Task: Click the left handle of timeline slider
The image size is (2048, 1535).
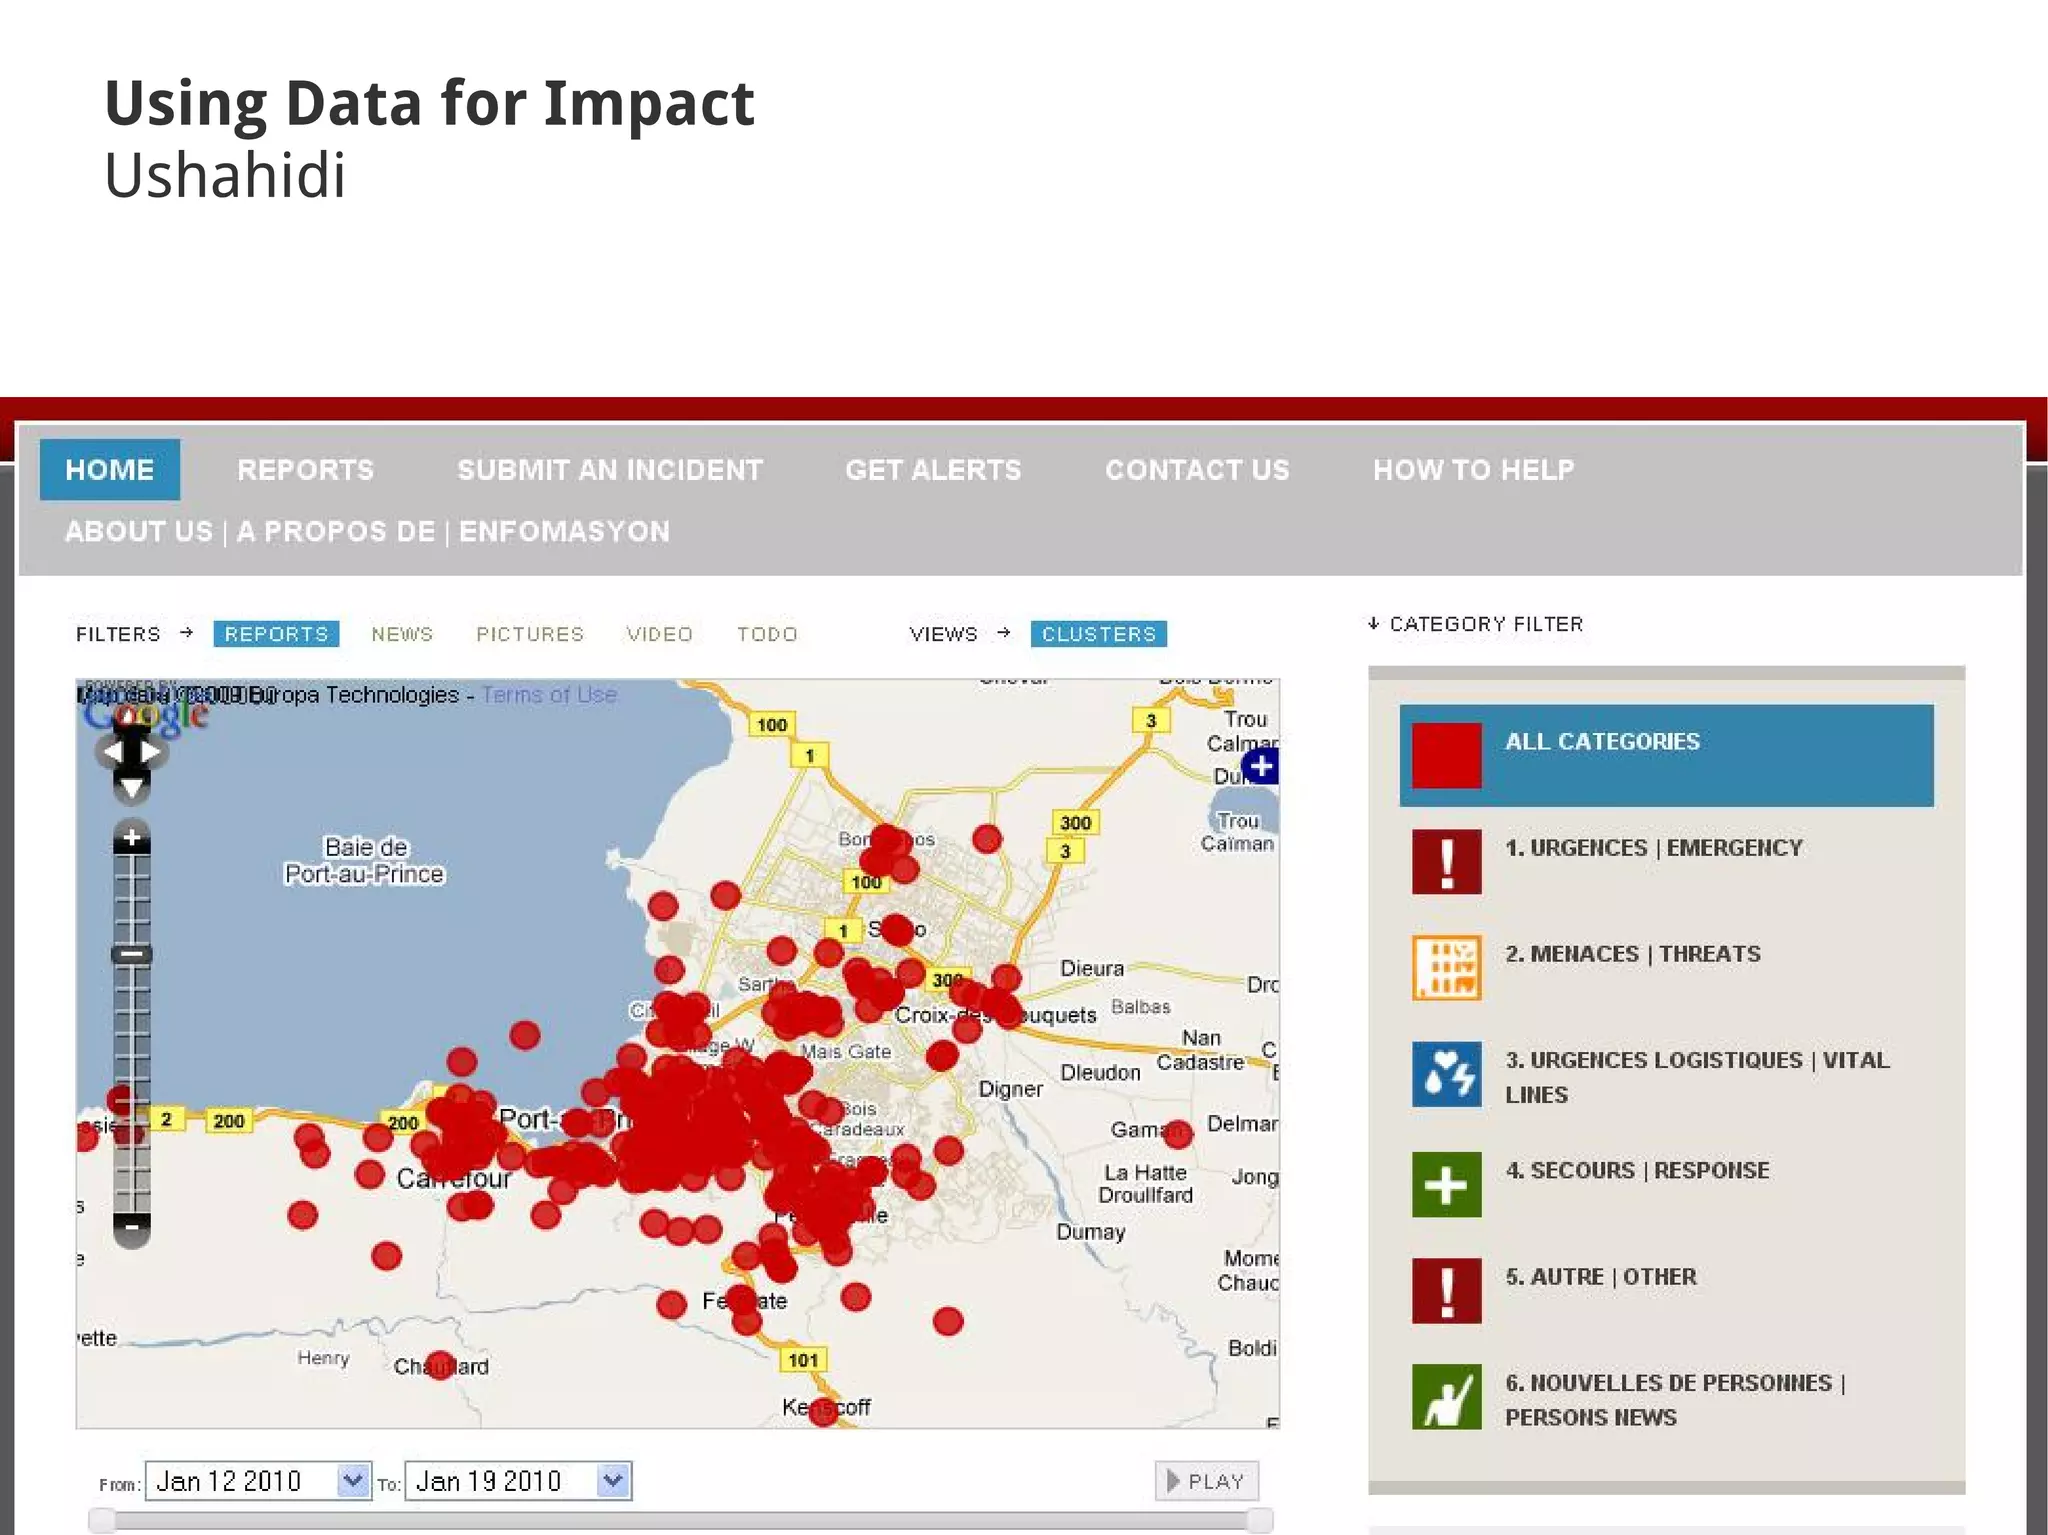Action: click(x=102, y=1521)
